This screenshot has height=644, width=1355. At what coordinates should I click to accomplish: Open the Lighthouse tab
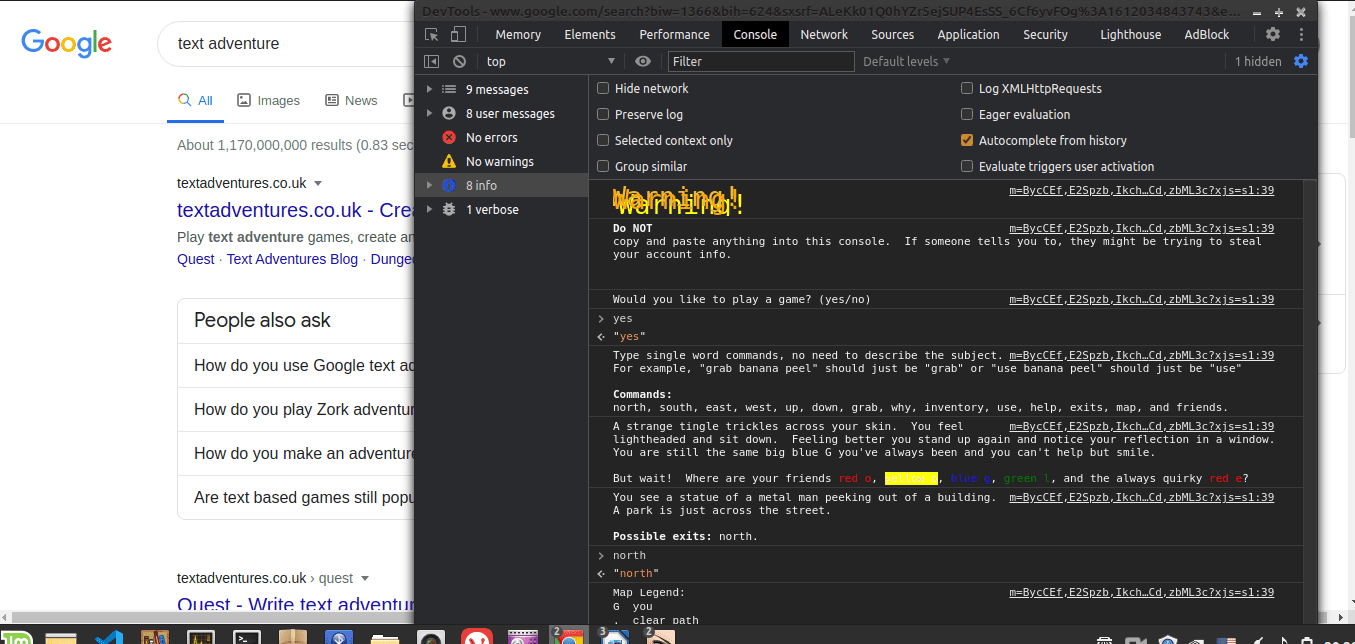(1131, 34)
